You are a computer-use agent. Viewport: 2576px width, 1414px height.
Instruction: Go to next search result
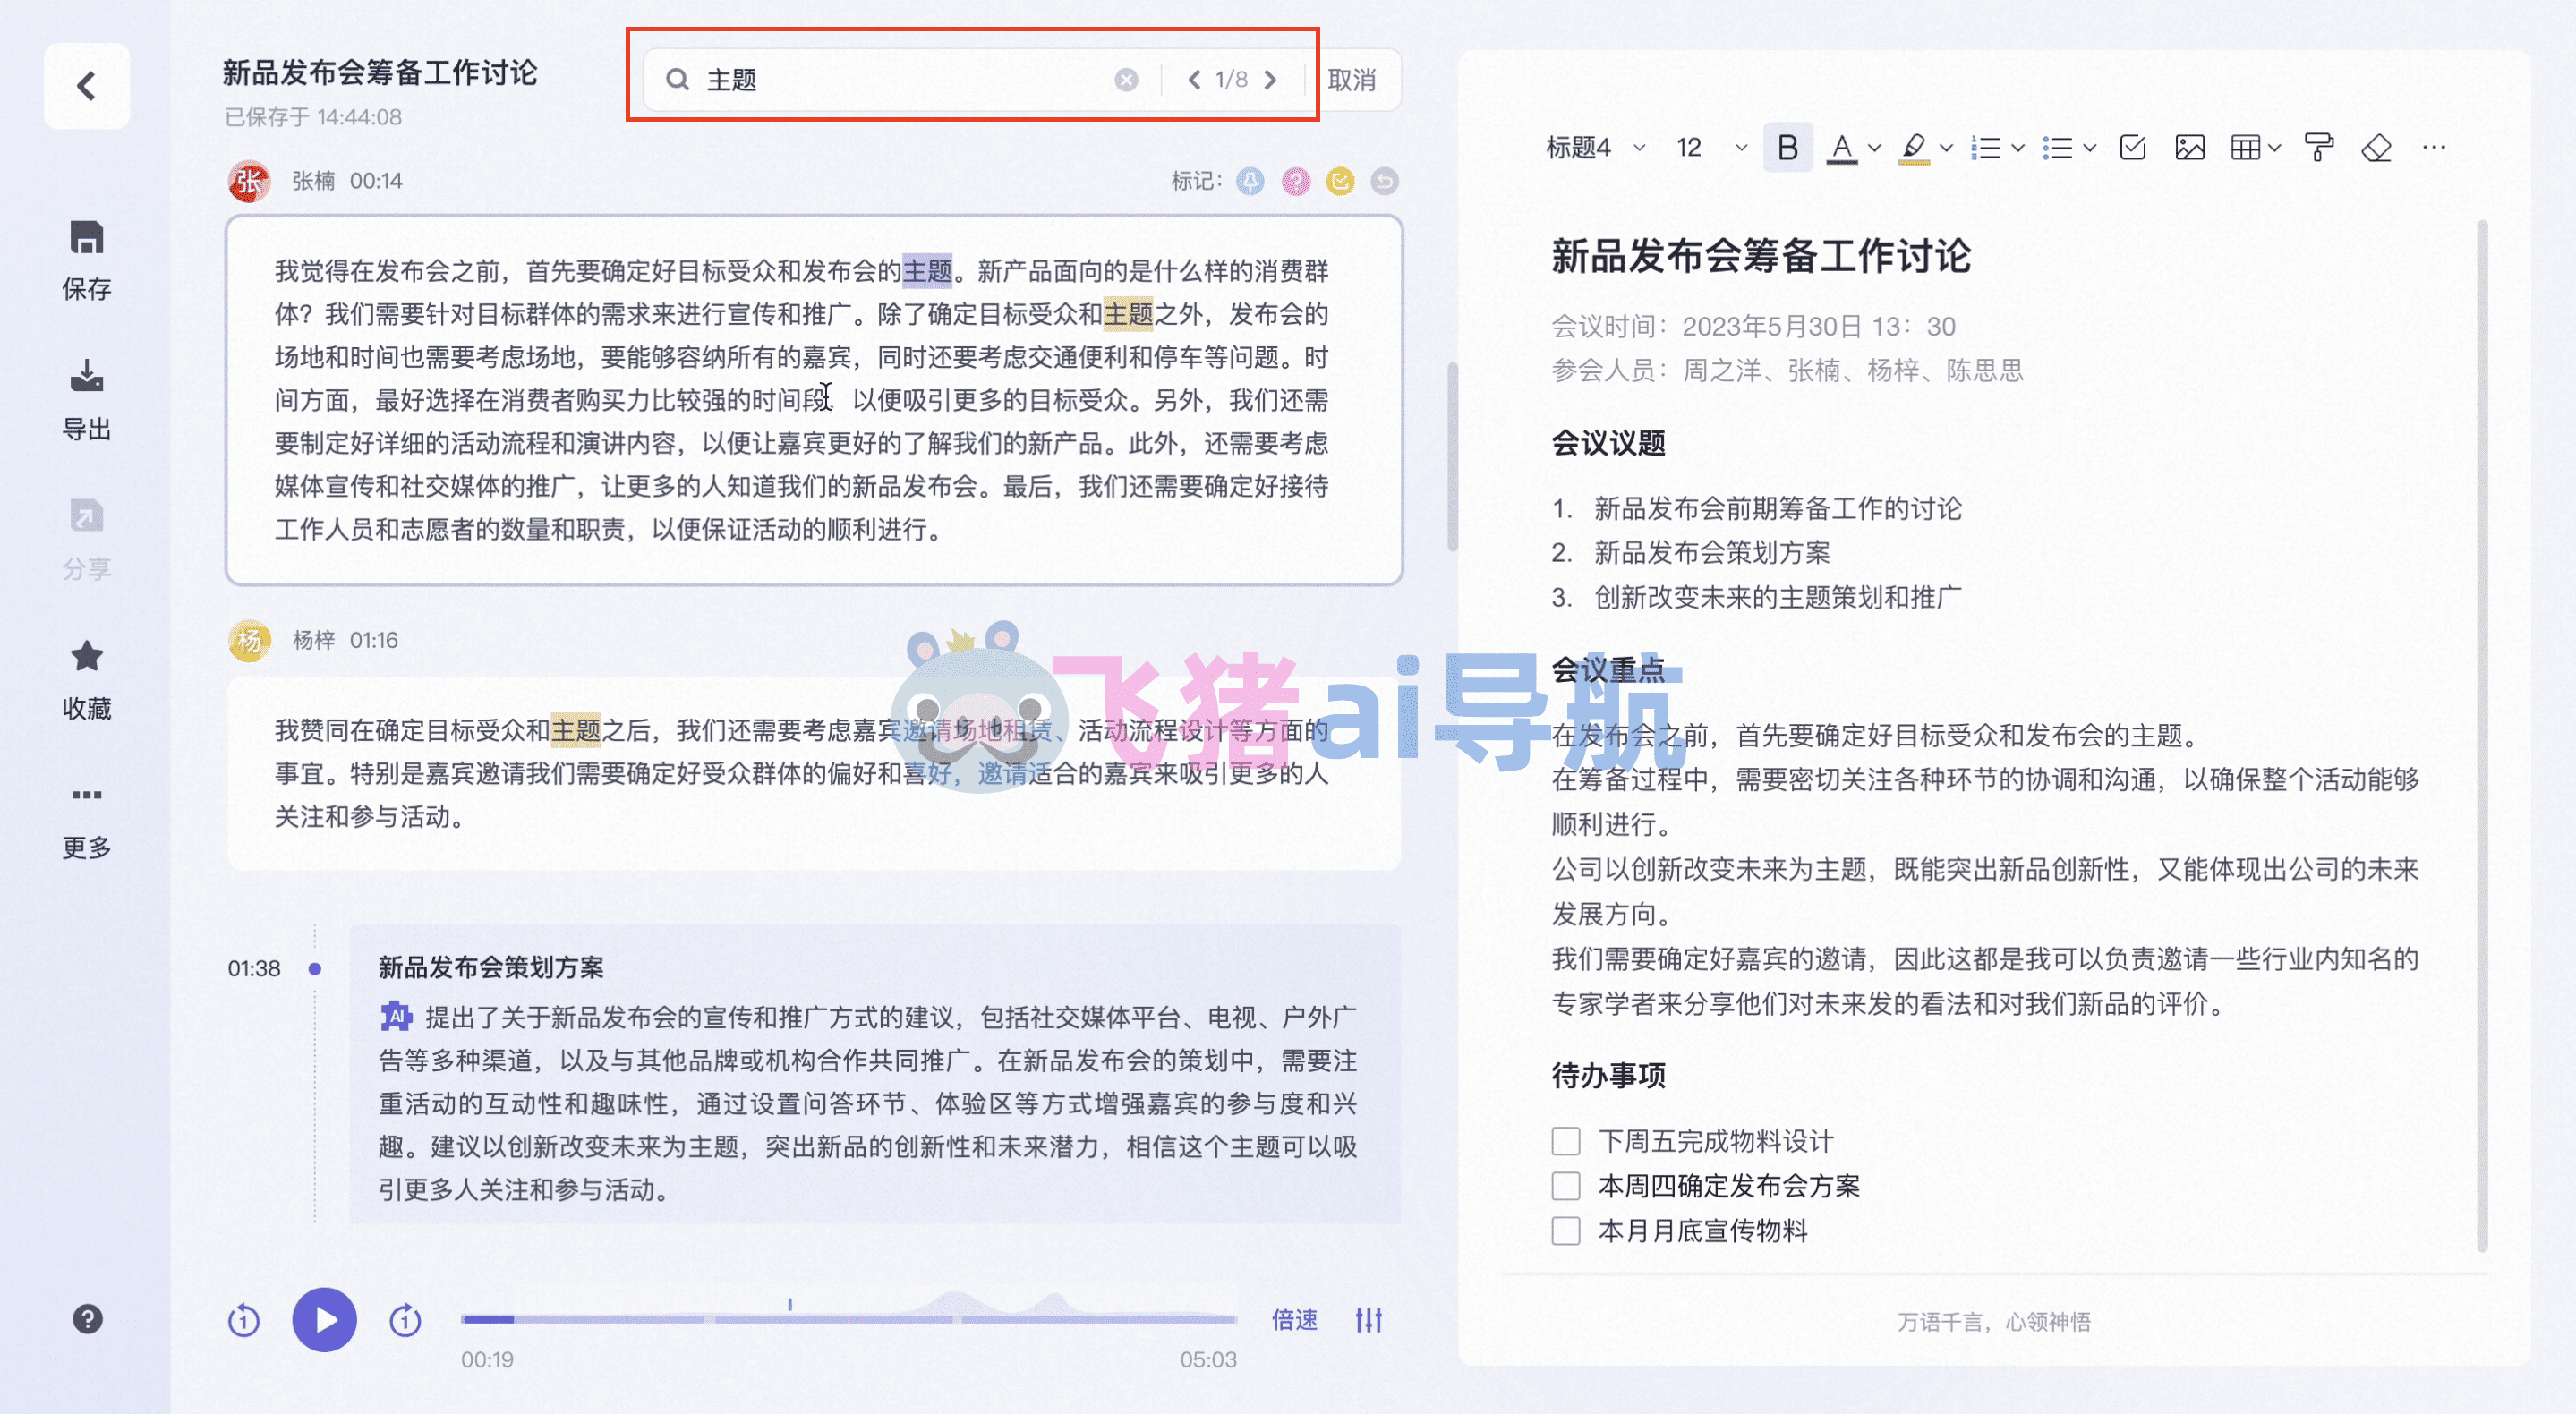[1270, 79]
